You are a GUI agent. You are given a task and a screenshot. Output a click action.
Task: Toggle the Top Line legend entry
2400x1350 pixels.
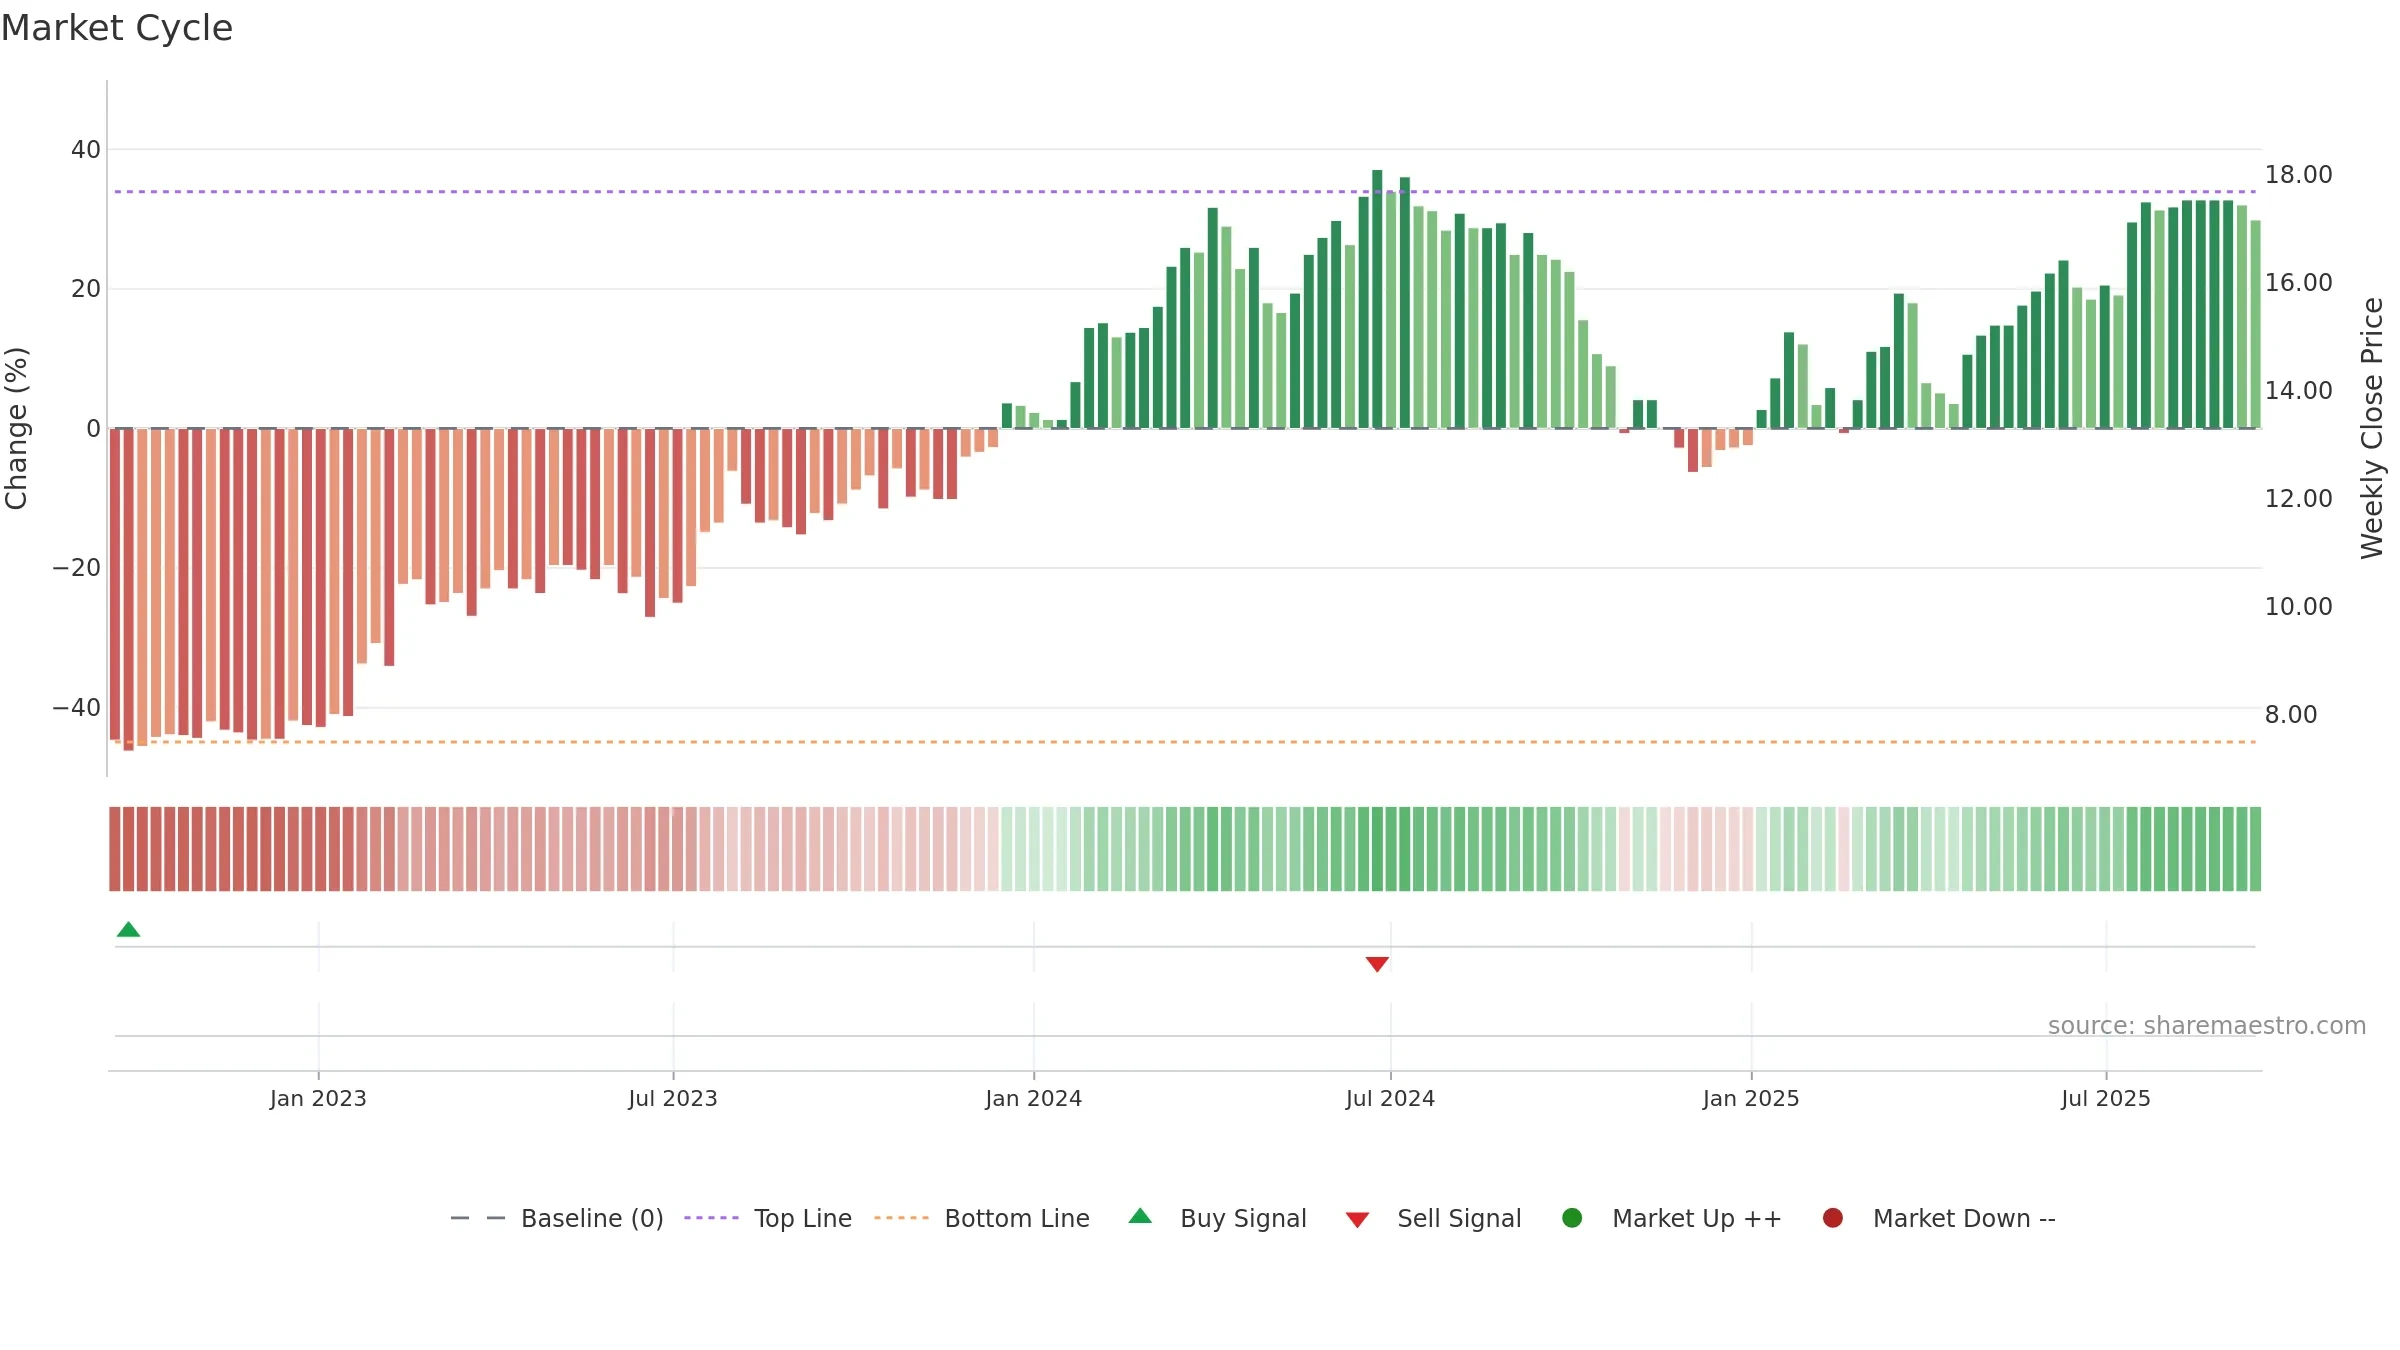768,1218
